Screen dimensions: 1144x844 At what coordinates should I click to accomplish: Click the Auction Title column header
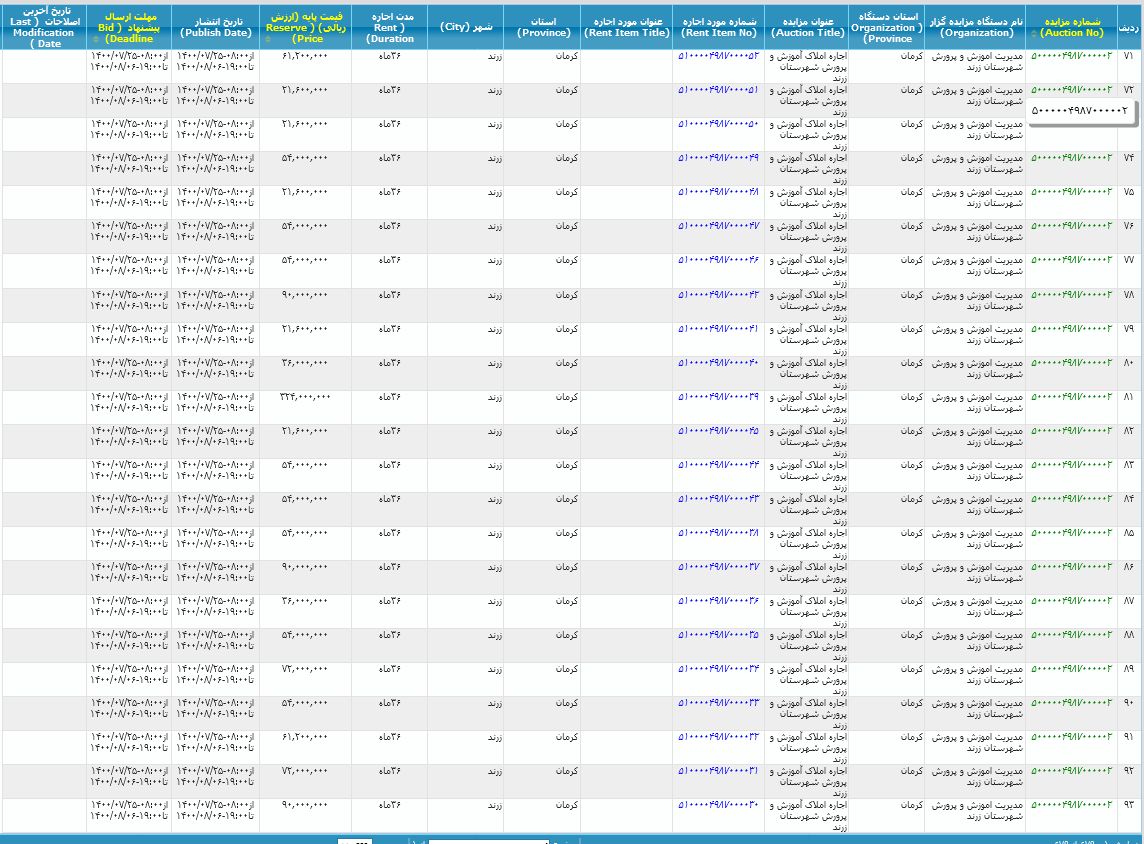click(809, 27)
